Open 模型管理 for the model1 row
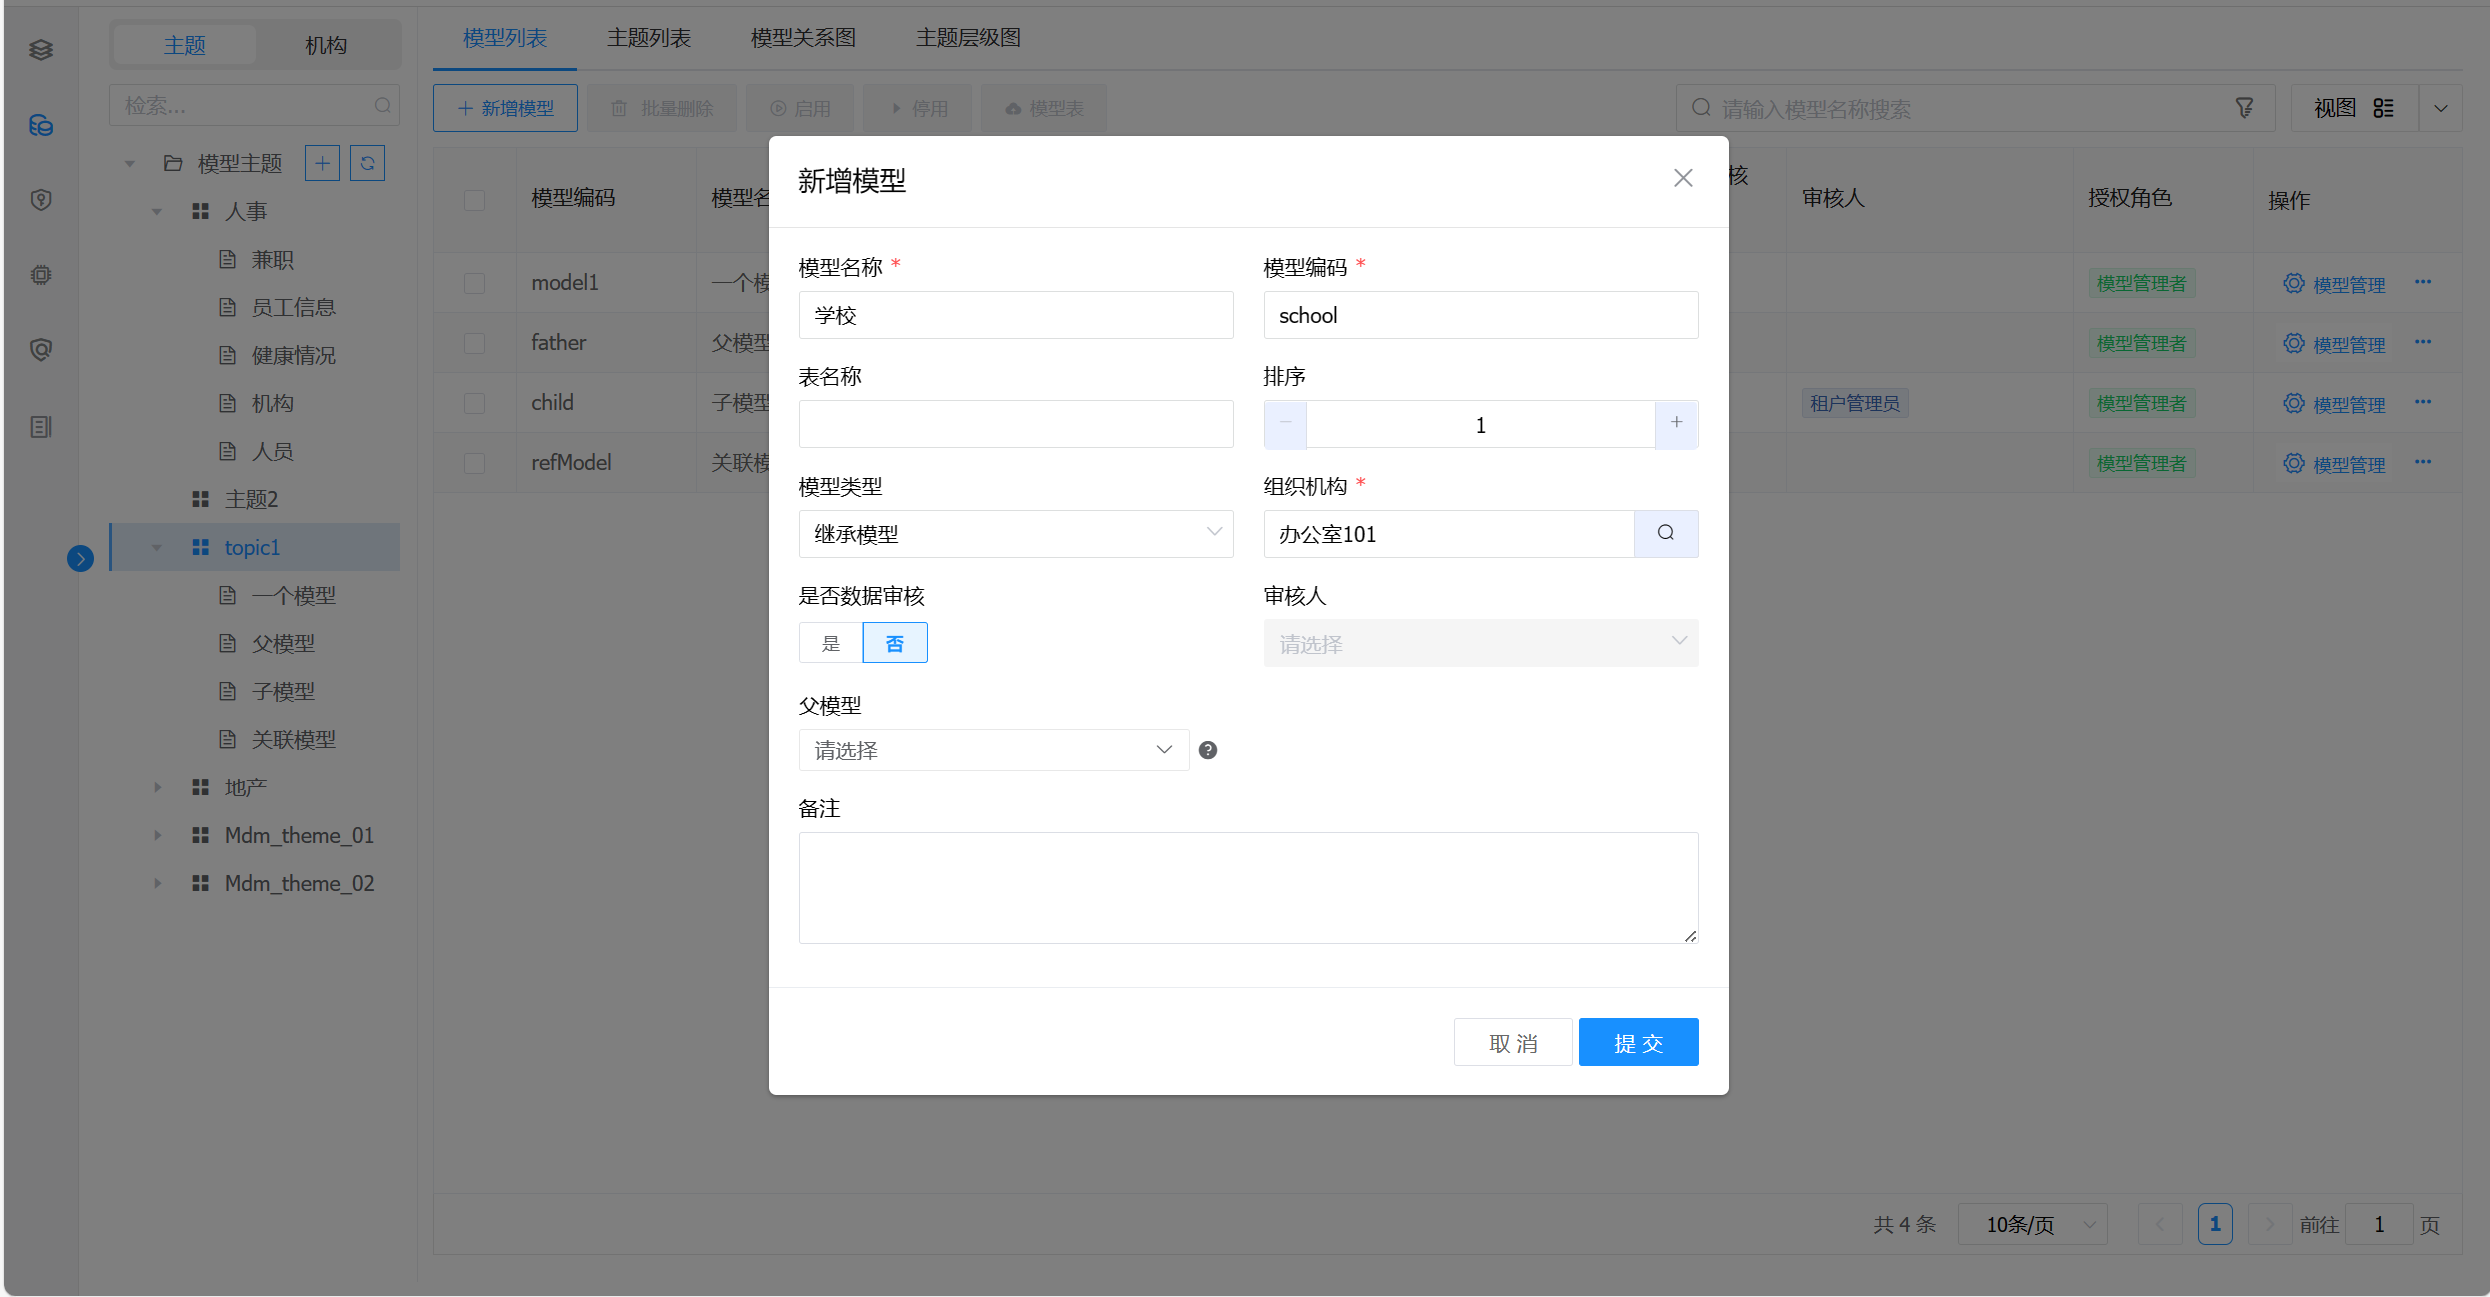 coord(2334,284)
